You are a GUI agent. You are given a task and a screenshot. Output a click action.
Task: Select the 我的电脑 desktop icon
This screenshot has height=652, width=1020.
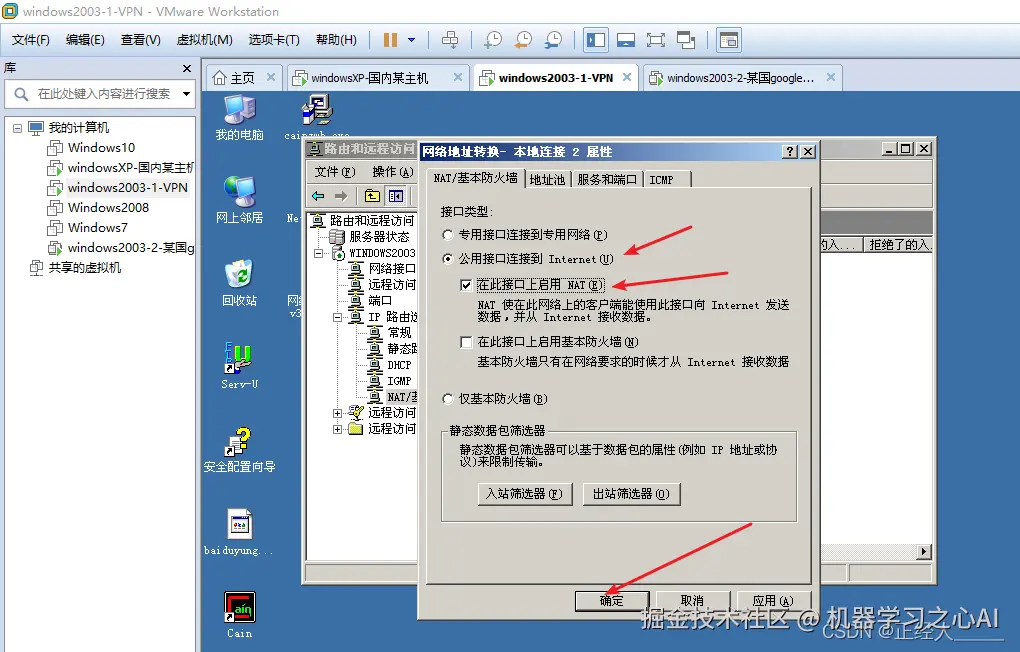(x=239, y=118)
